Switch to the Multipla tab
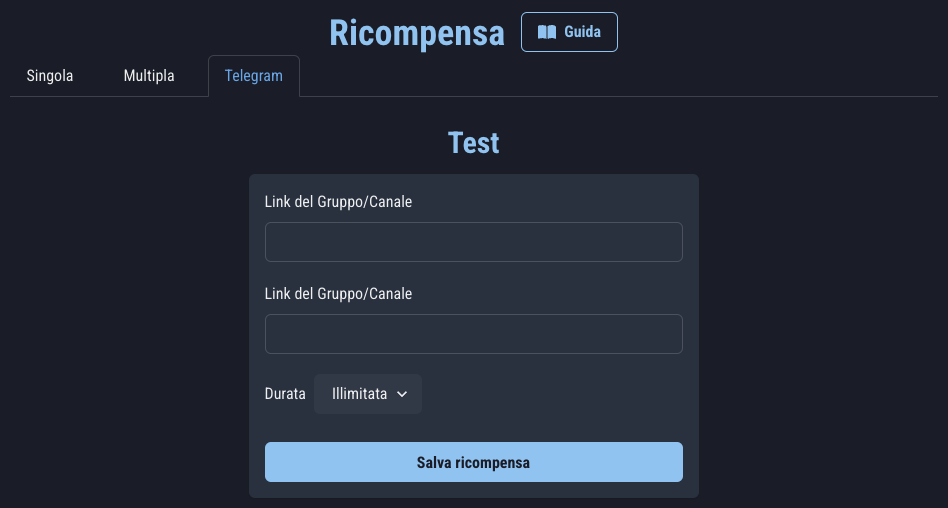 (149, 76)
